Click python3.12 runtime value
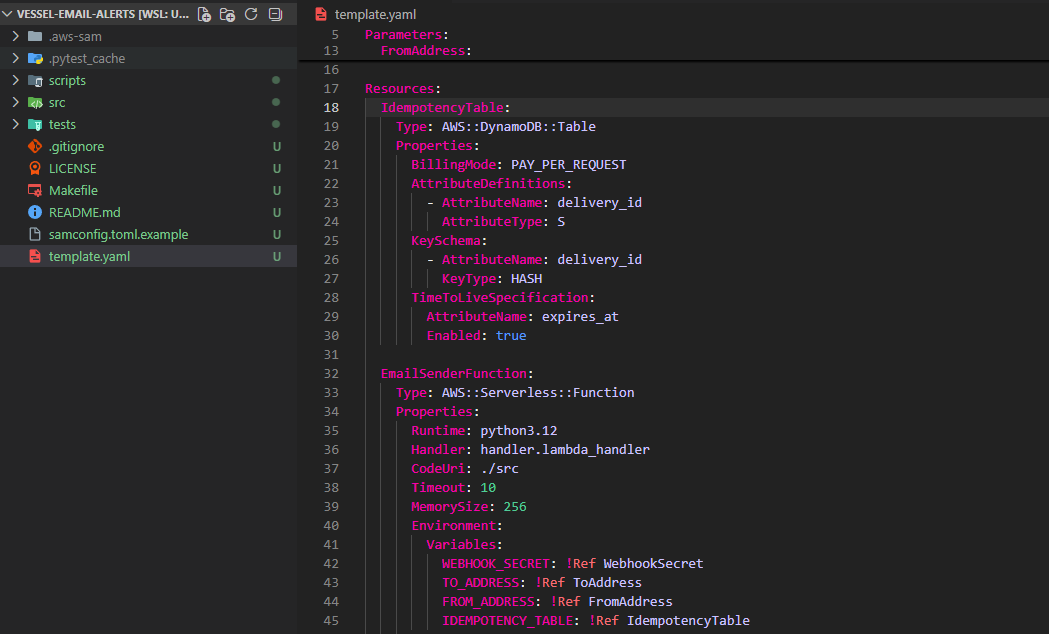This screenshot has width=1049, height=634. [518, 431]
